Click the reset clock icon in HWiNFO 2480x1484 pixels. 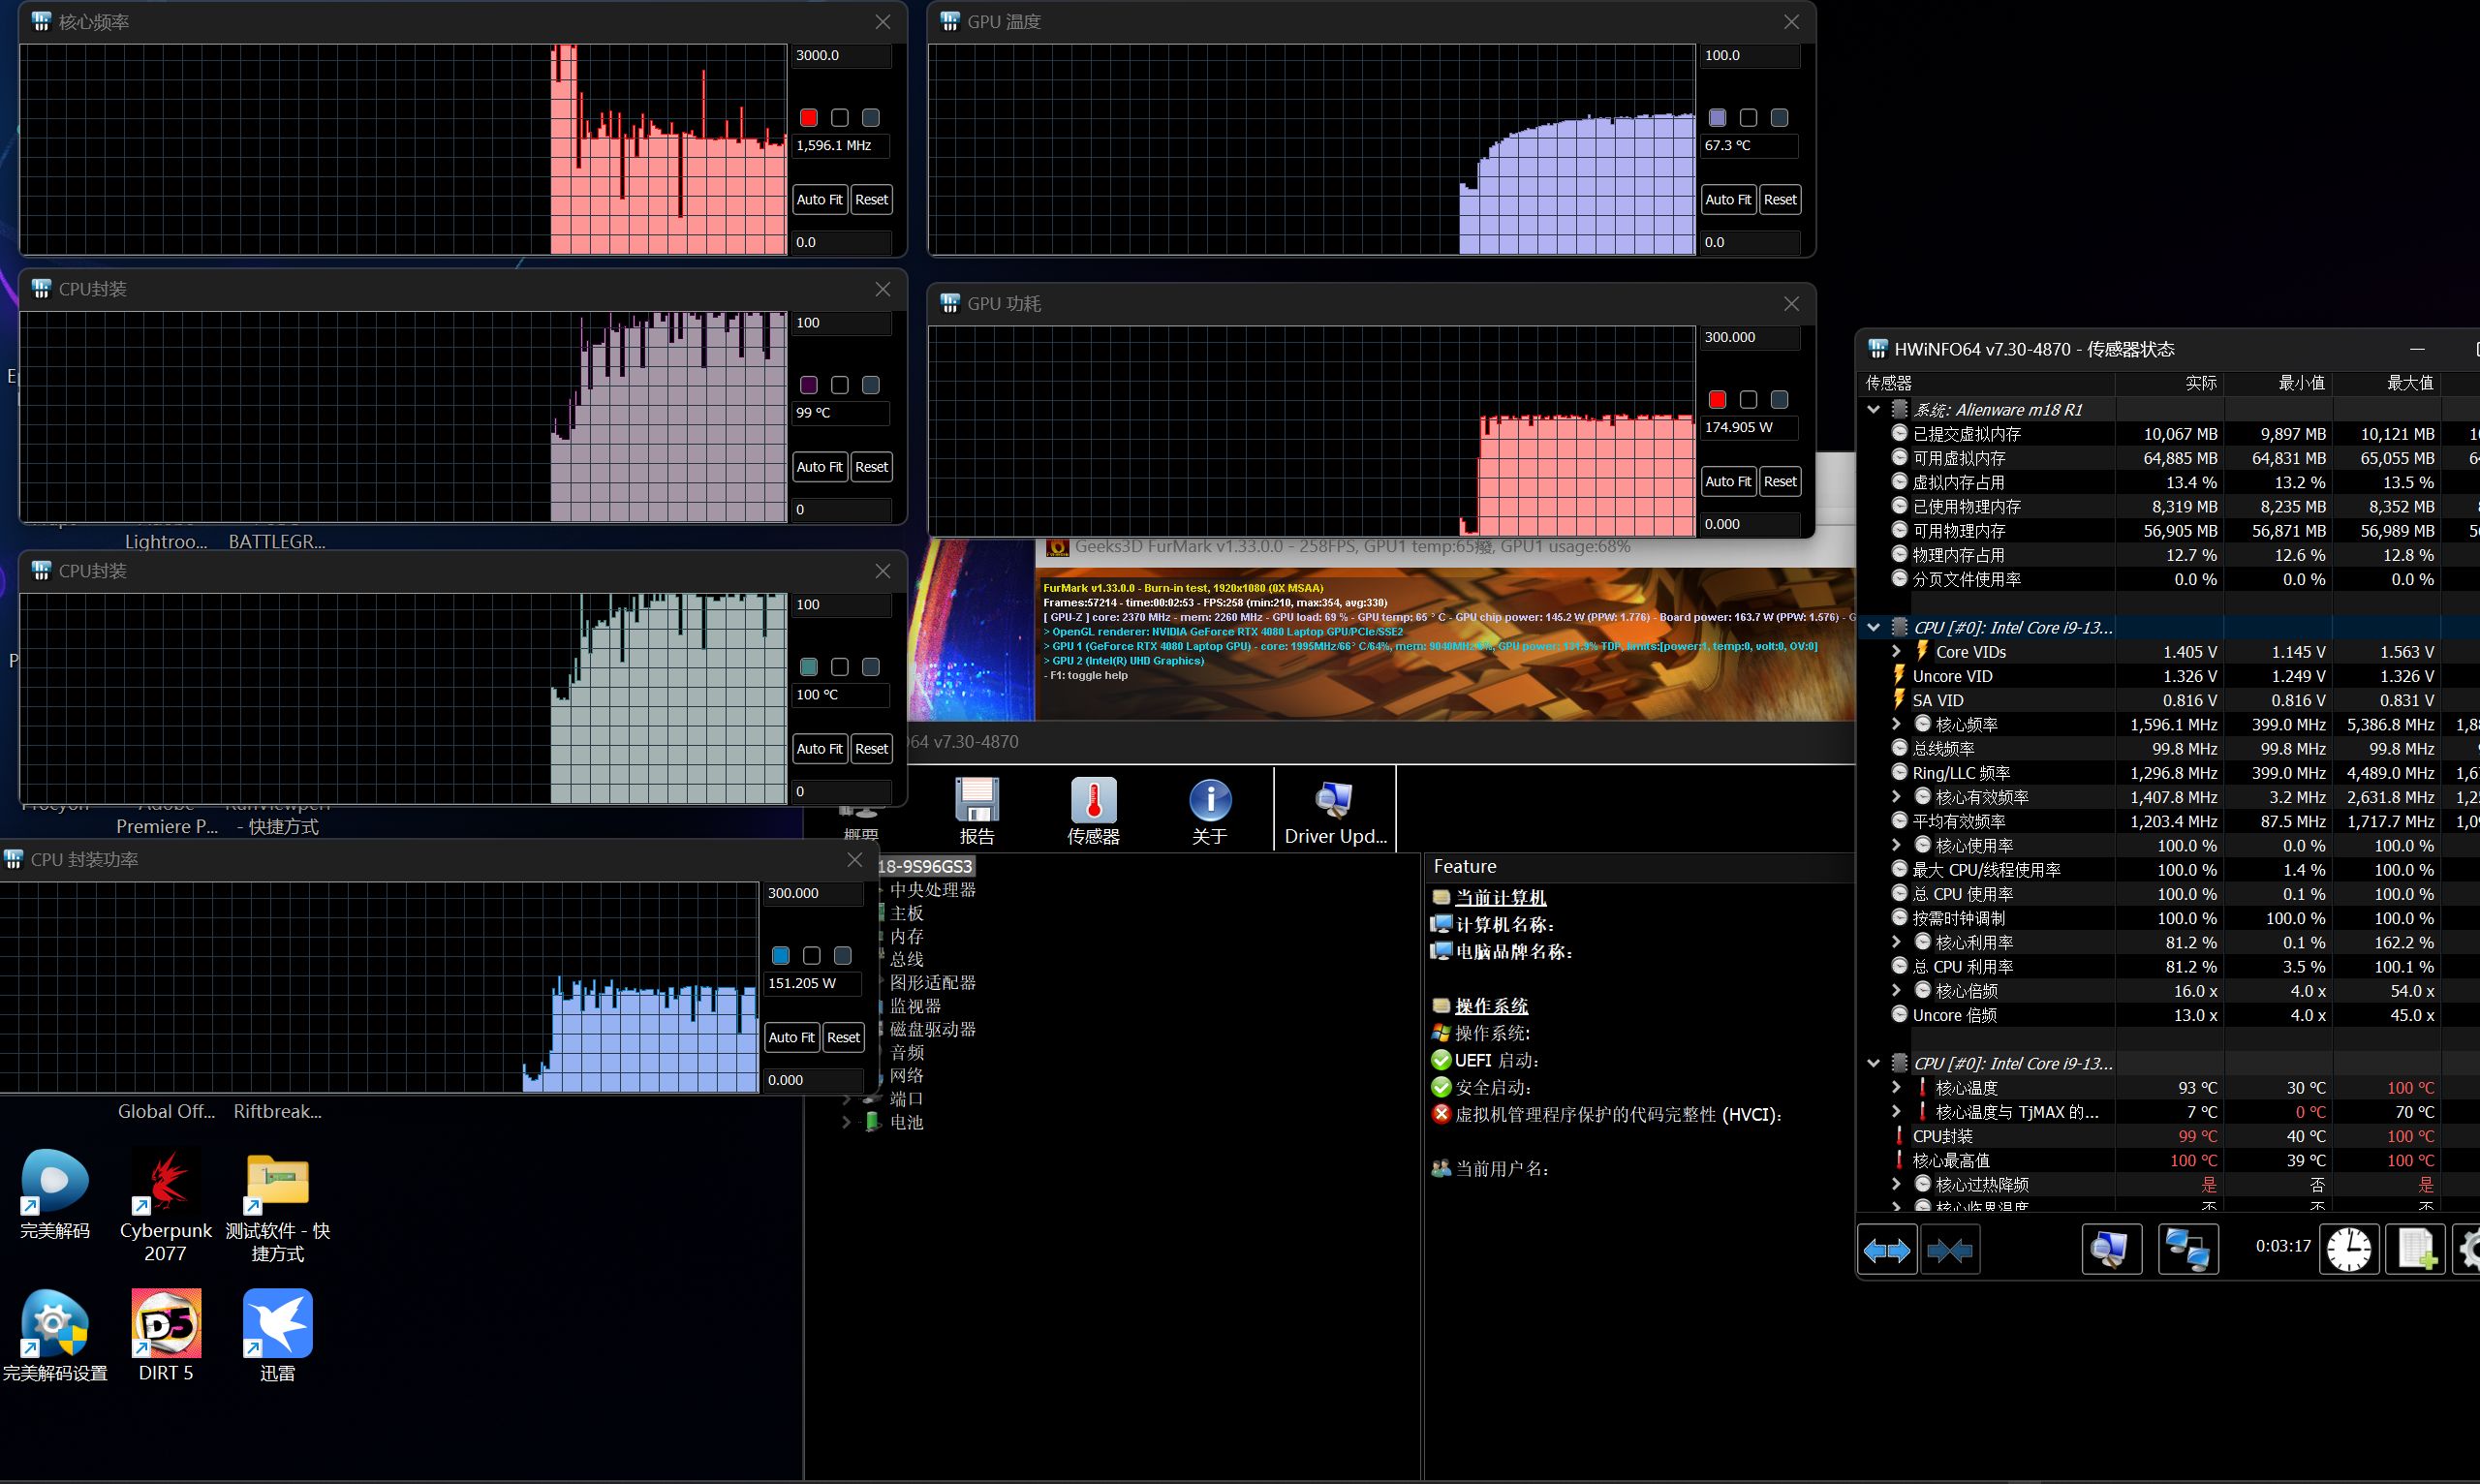pos(2348,1249)
